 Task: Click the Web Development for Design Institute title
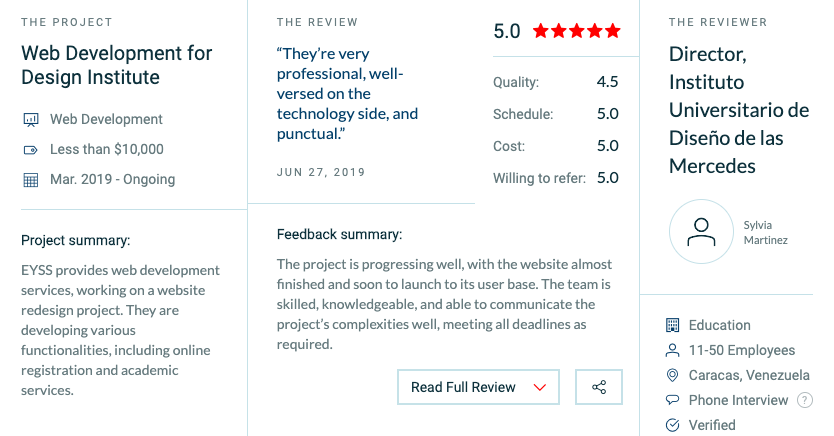click(116, 65)
